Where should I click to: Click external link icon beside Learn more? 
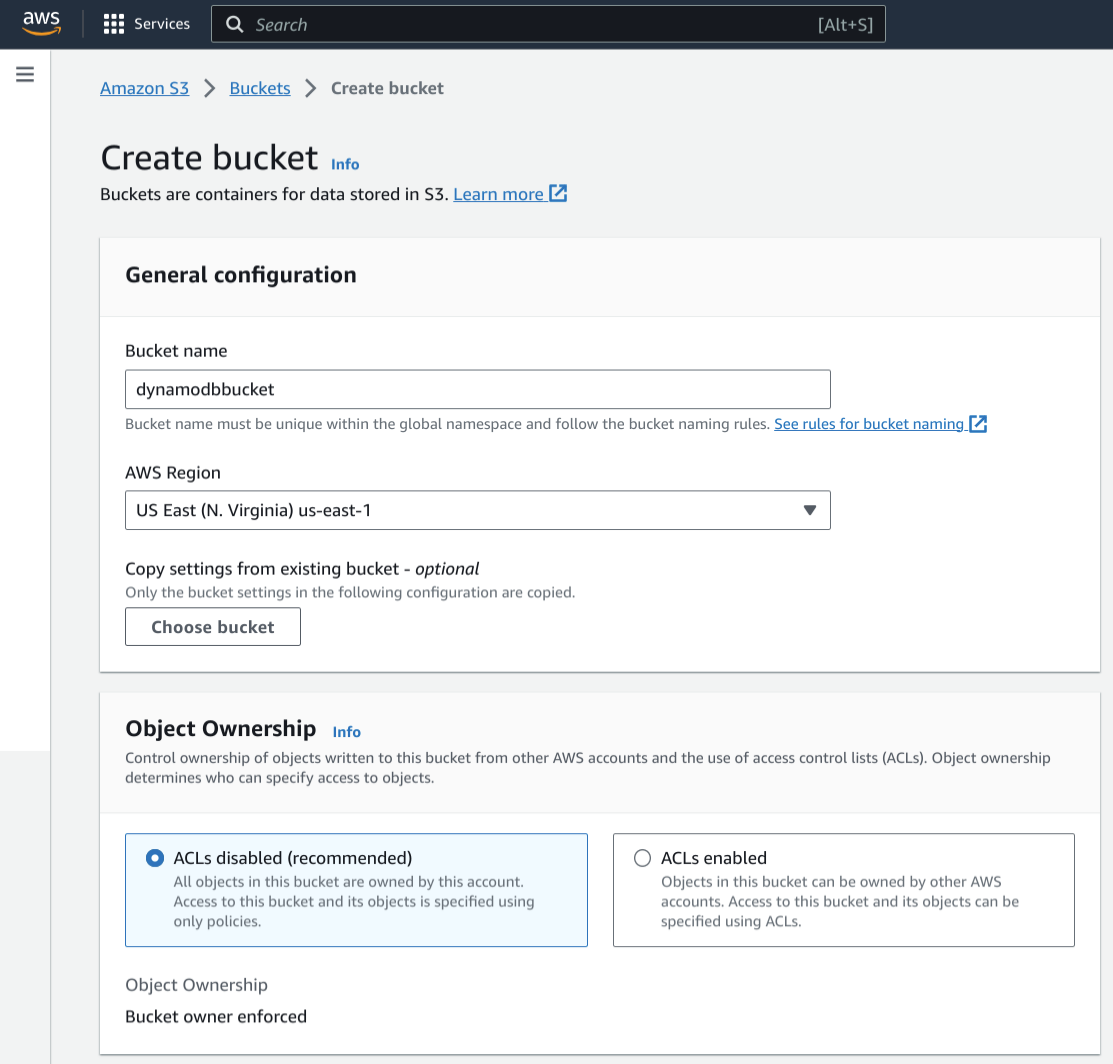559,193
